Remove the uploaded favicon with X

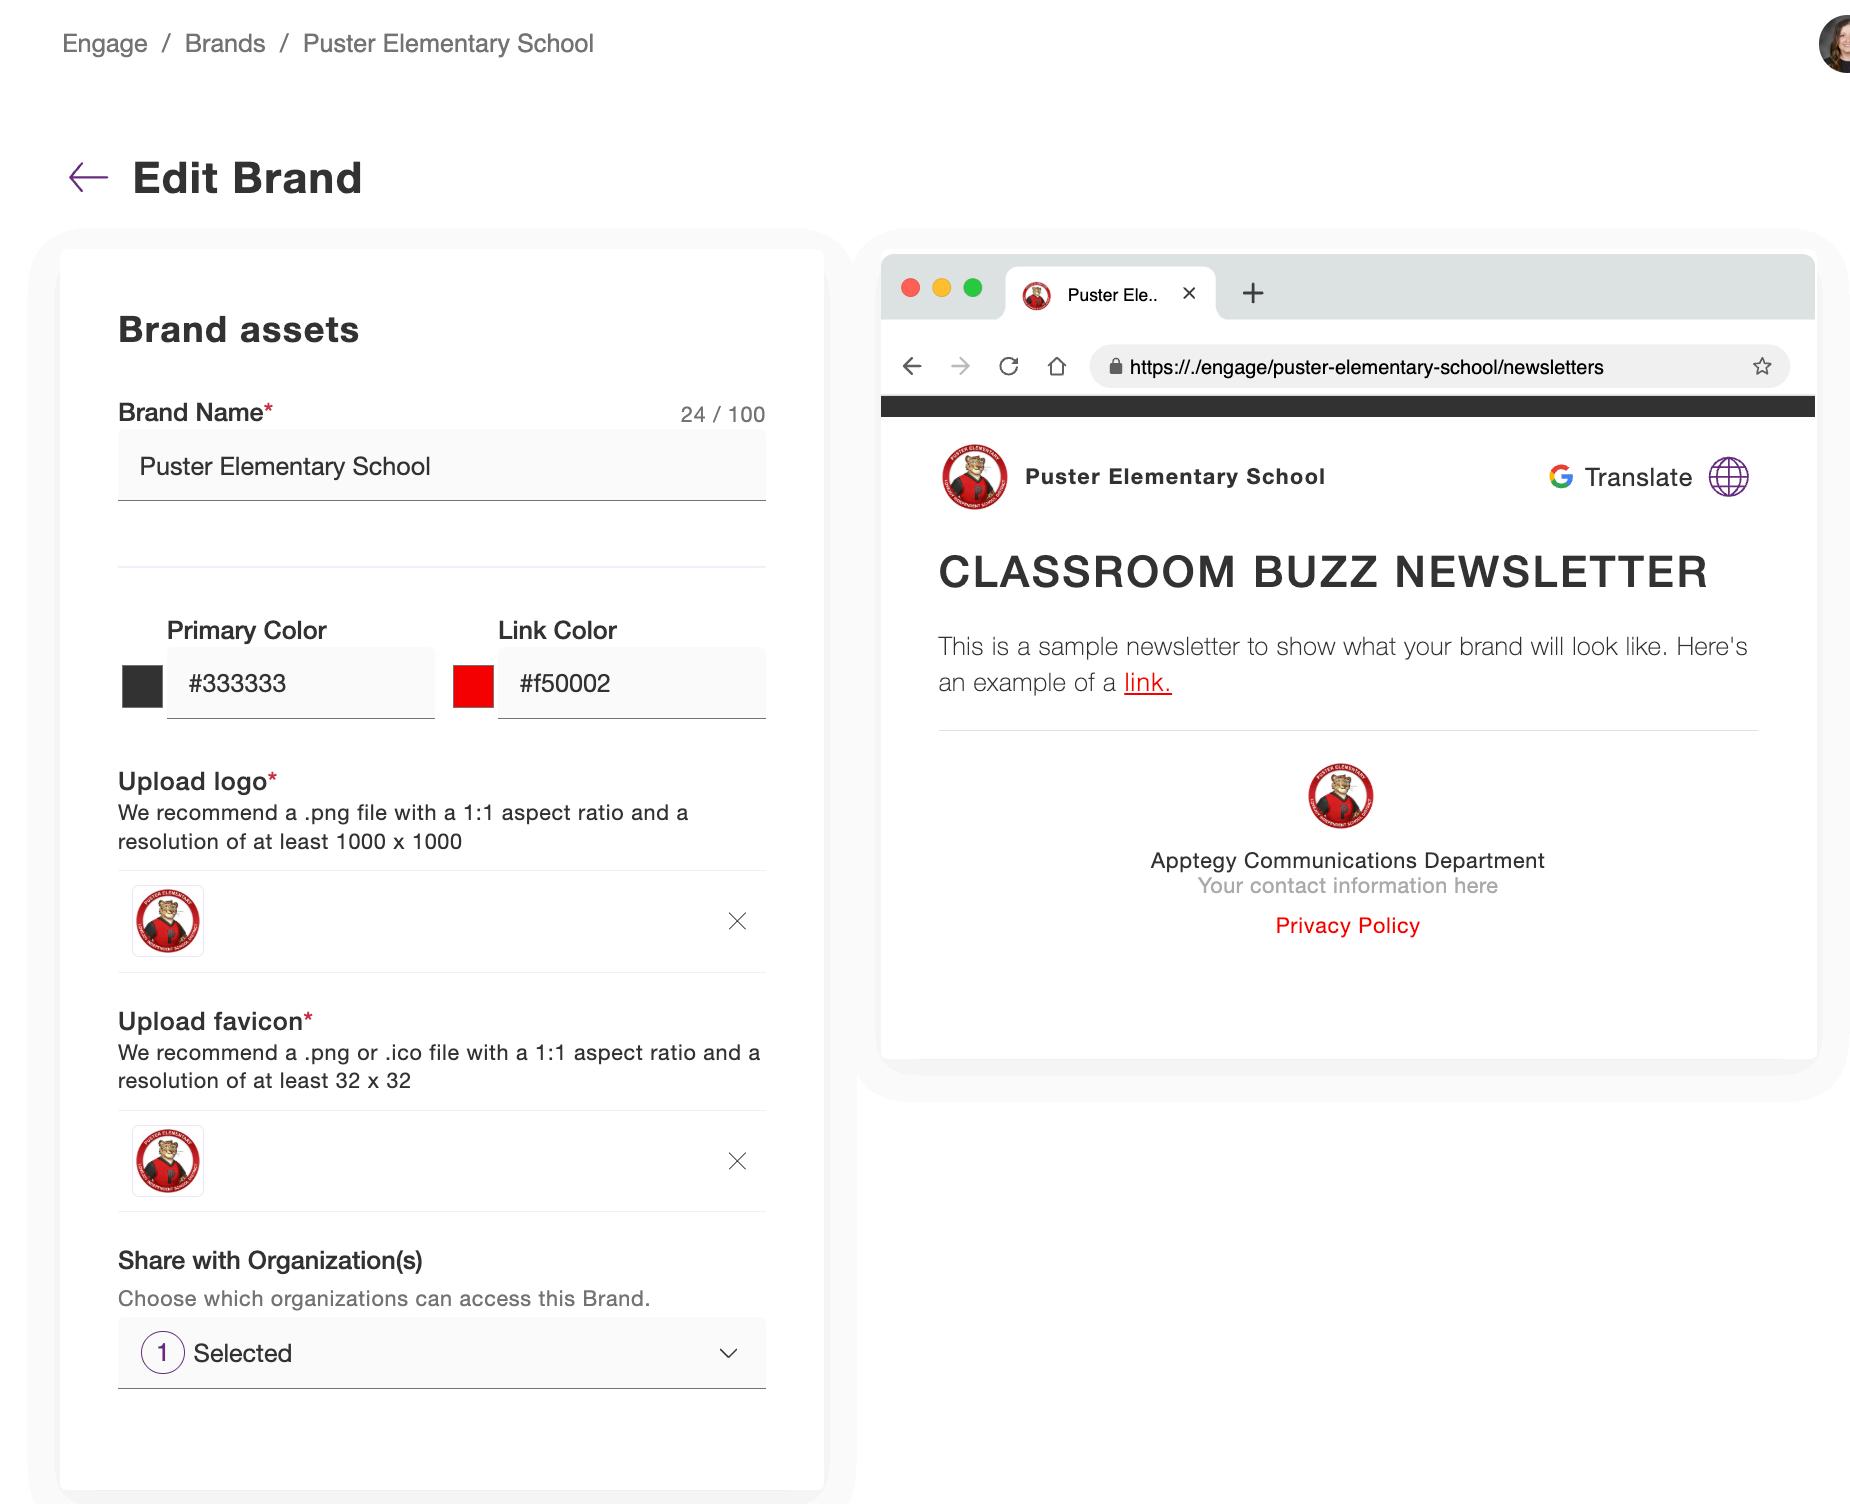737,1161
